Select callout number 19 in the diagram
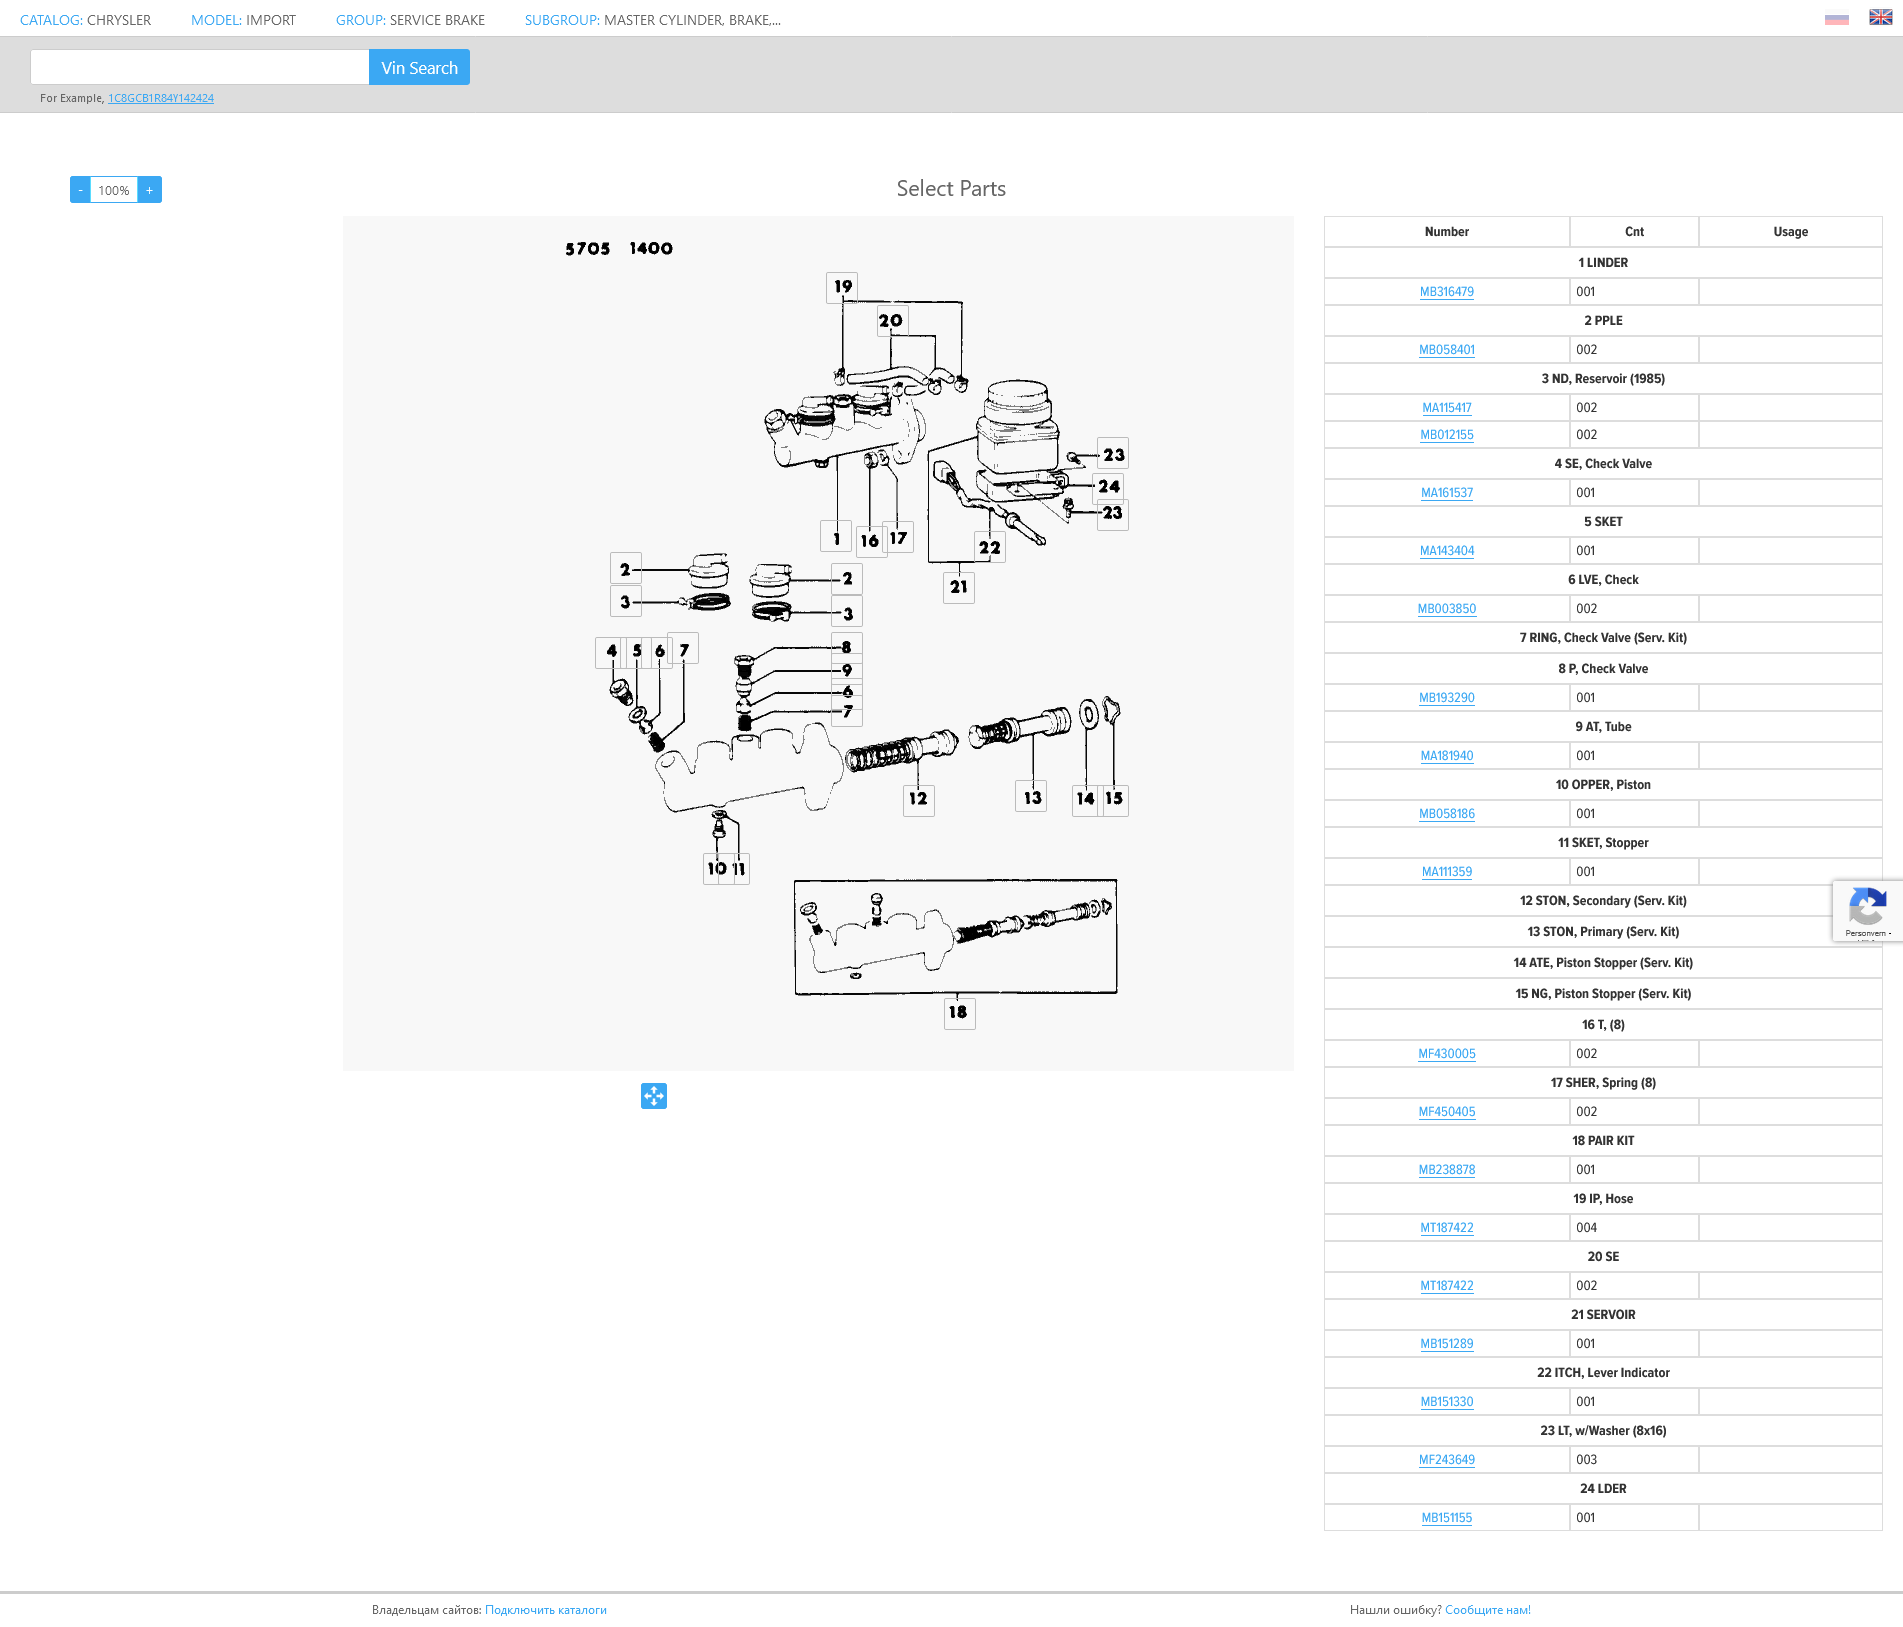 pyautogui.click(x=843, y=287)
